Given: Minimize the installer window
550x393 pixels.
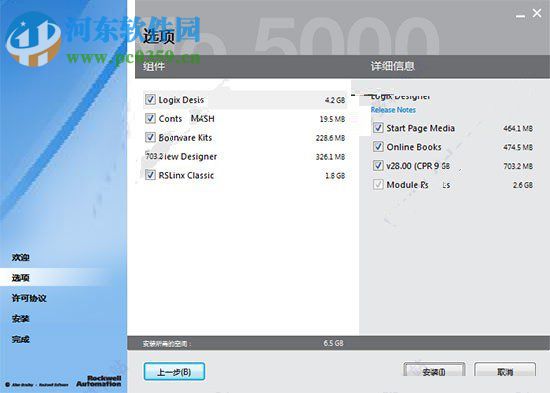Looking at the screenshot, I should (521, 15).
